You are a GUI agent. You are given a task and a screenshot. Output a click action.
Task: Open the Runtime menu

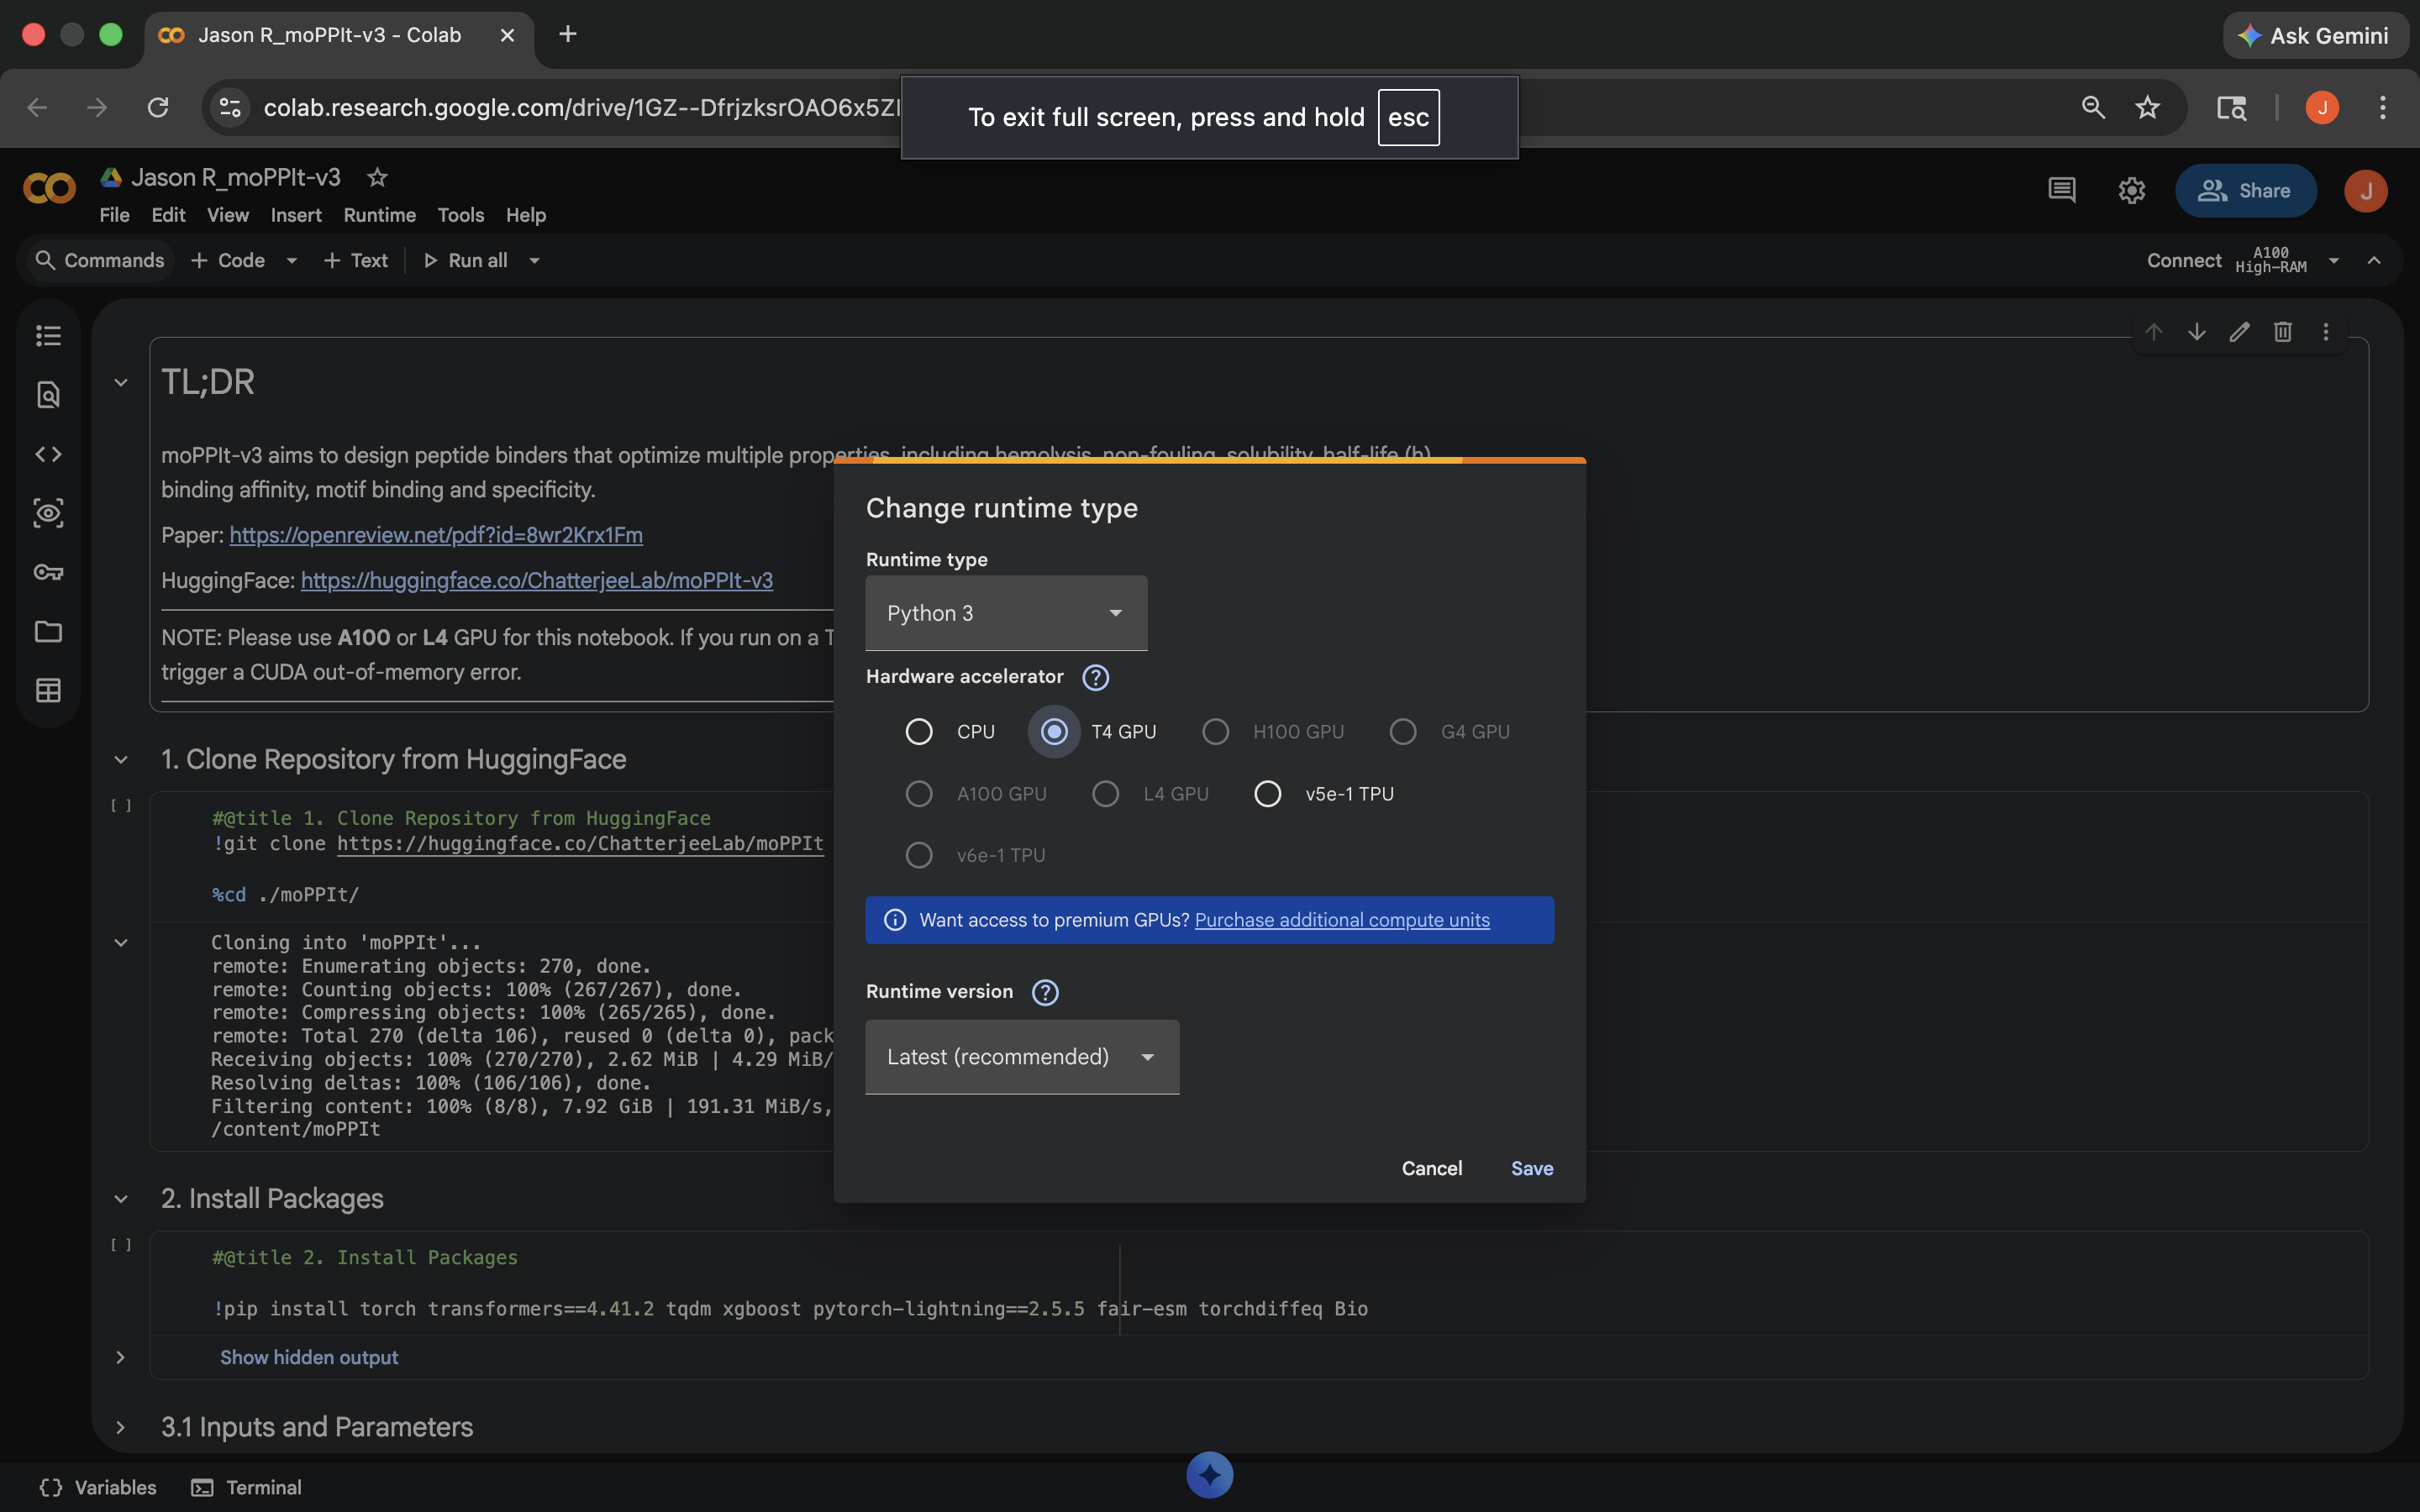coord(380,215)
